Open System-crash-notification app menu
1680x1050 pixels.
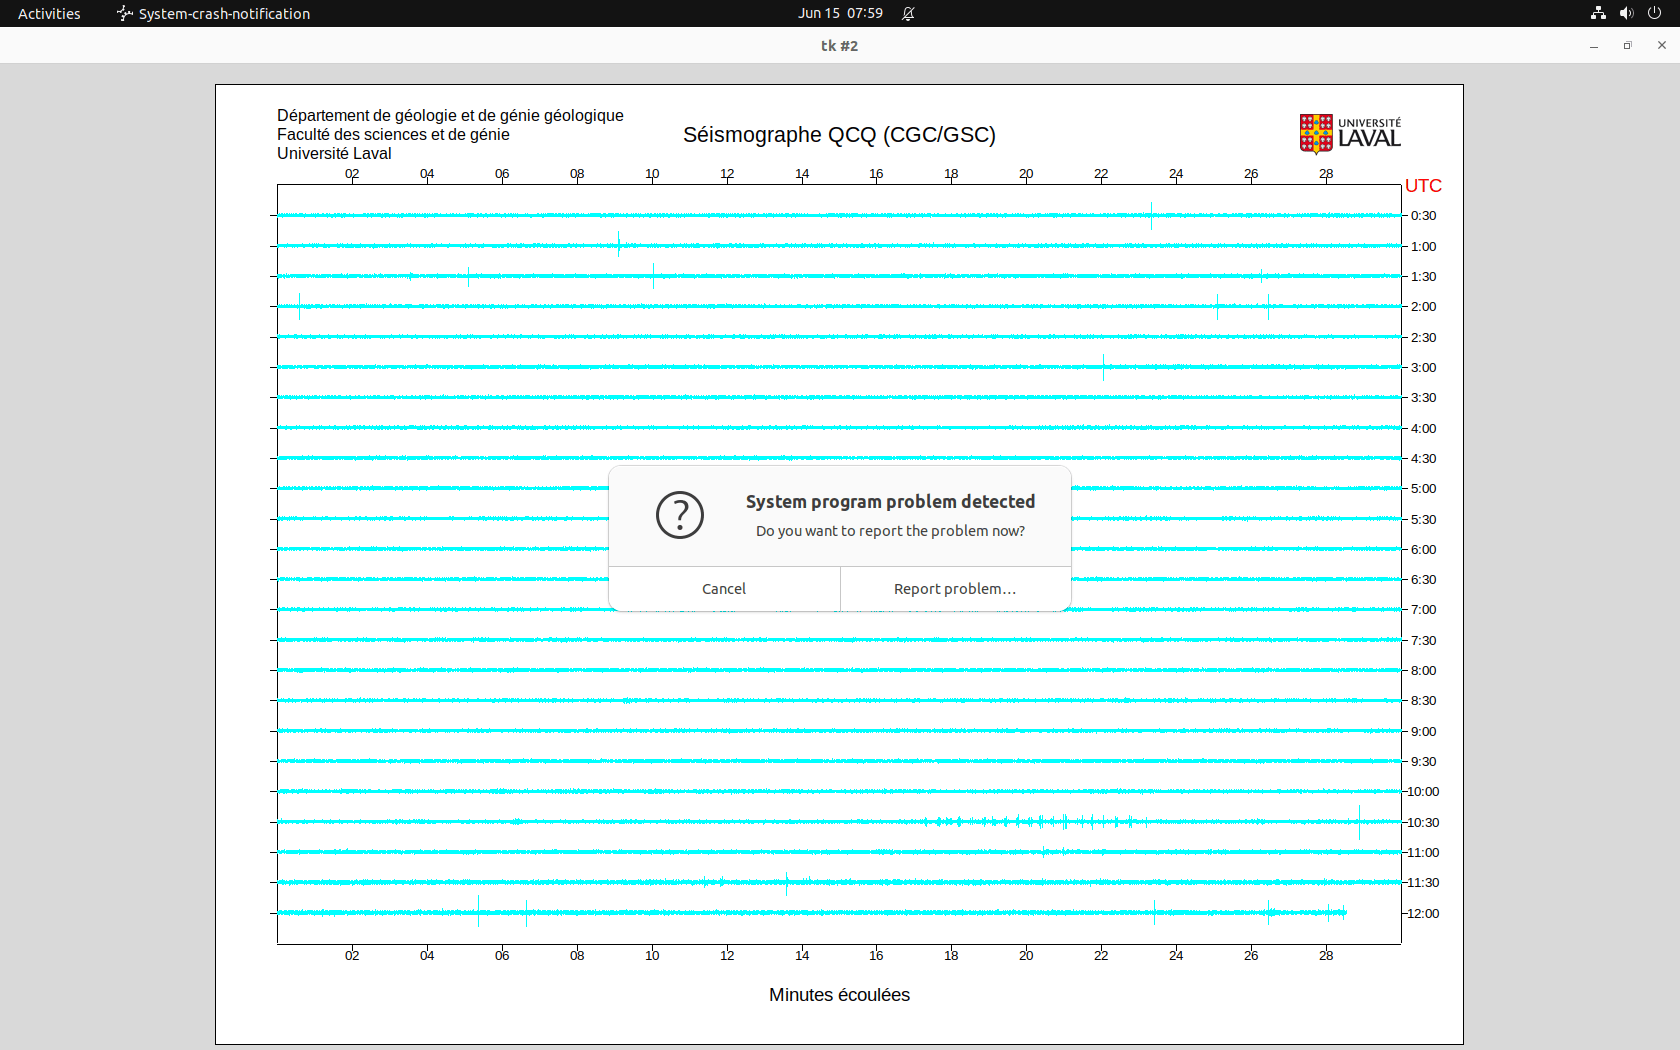coord(214,13)
